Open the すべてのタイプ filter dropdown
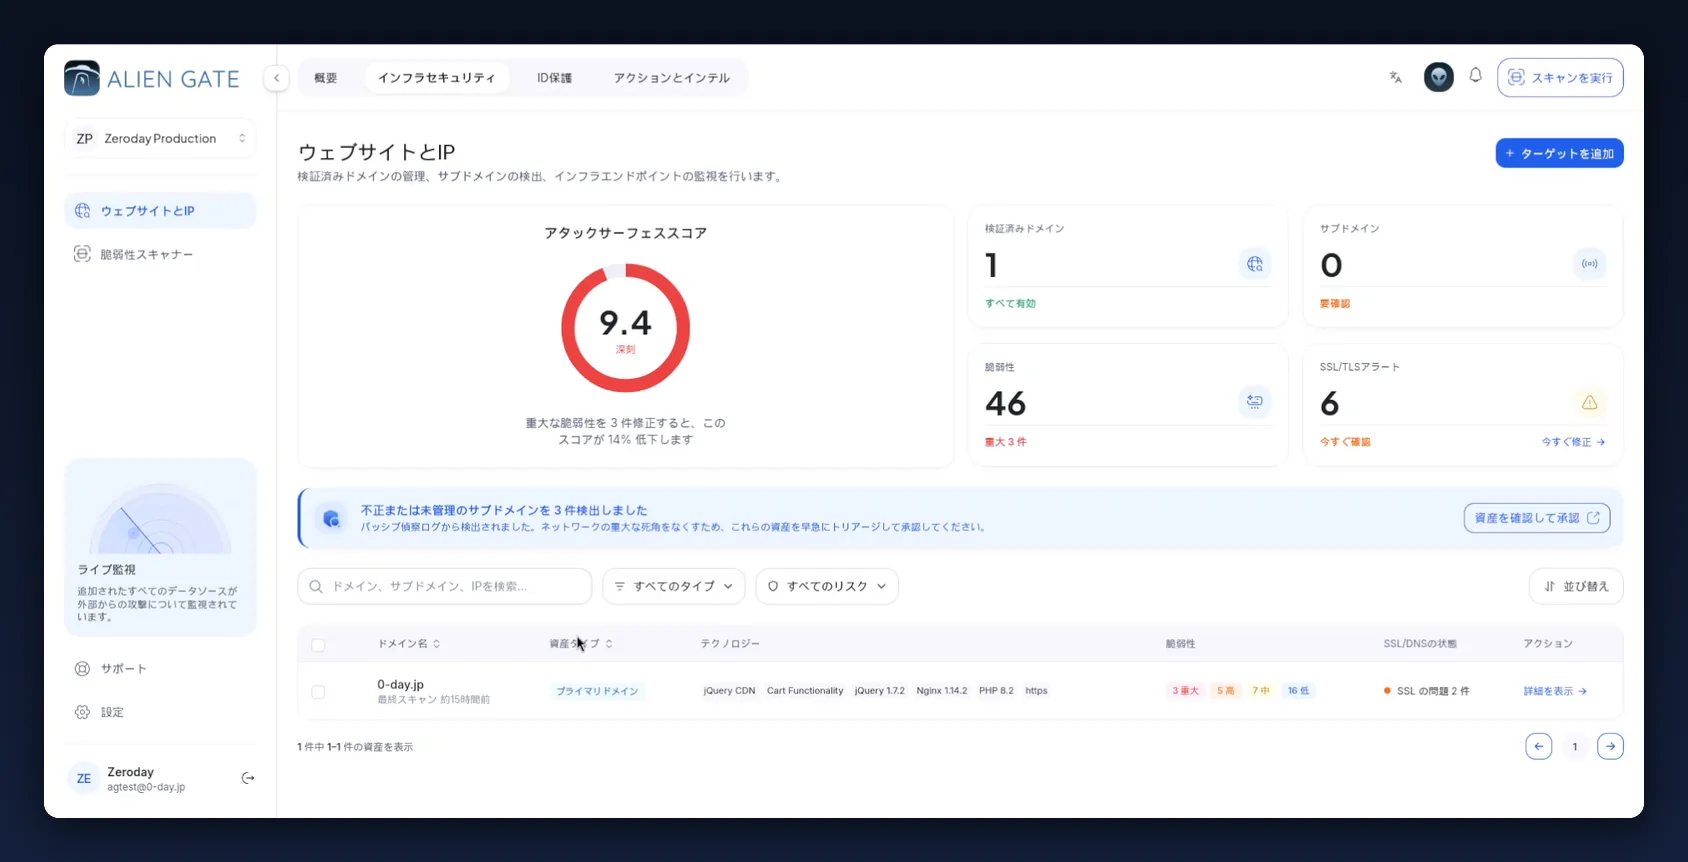The width and height of the screenshot is (1688, 862). point(674,586)
